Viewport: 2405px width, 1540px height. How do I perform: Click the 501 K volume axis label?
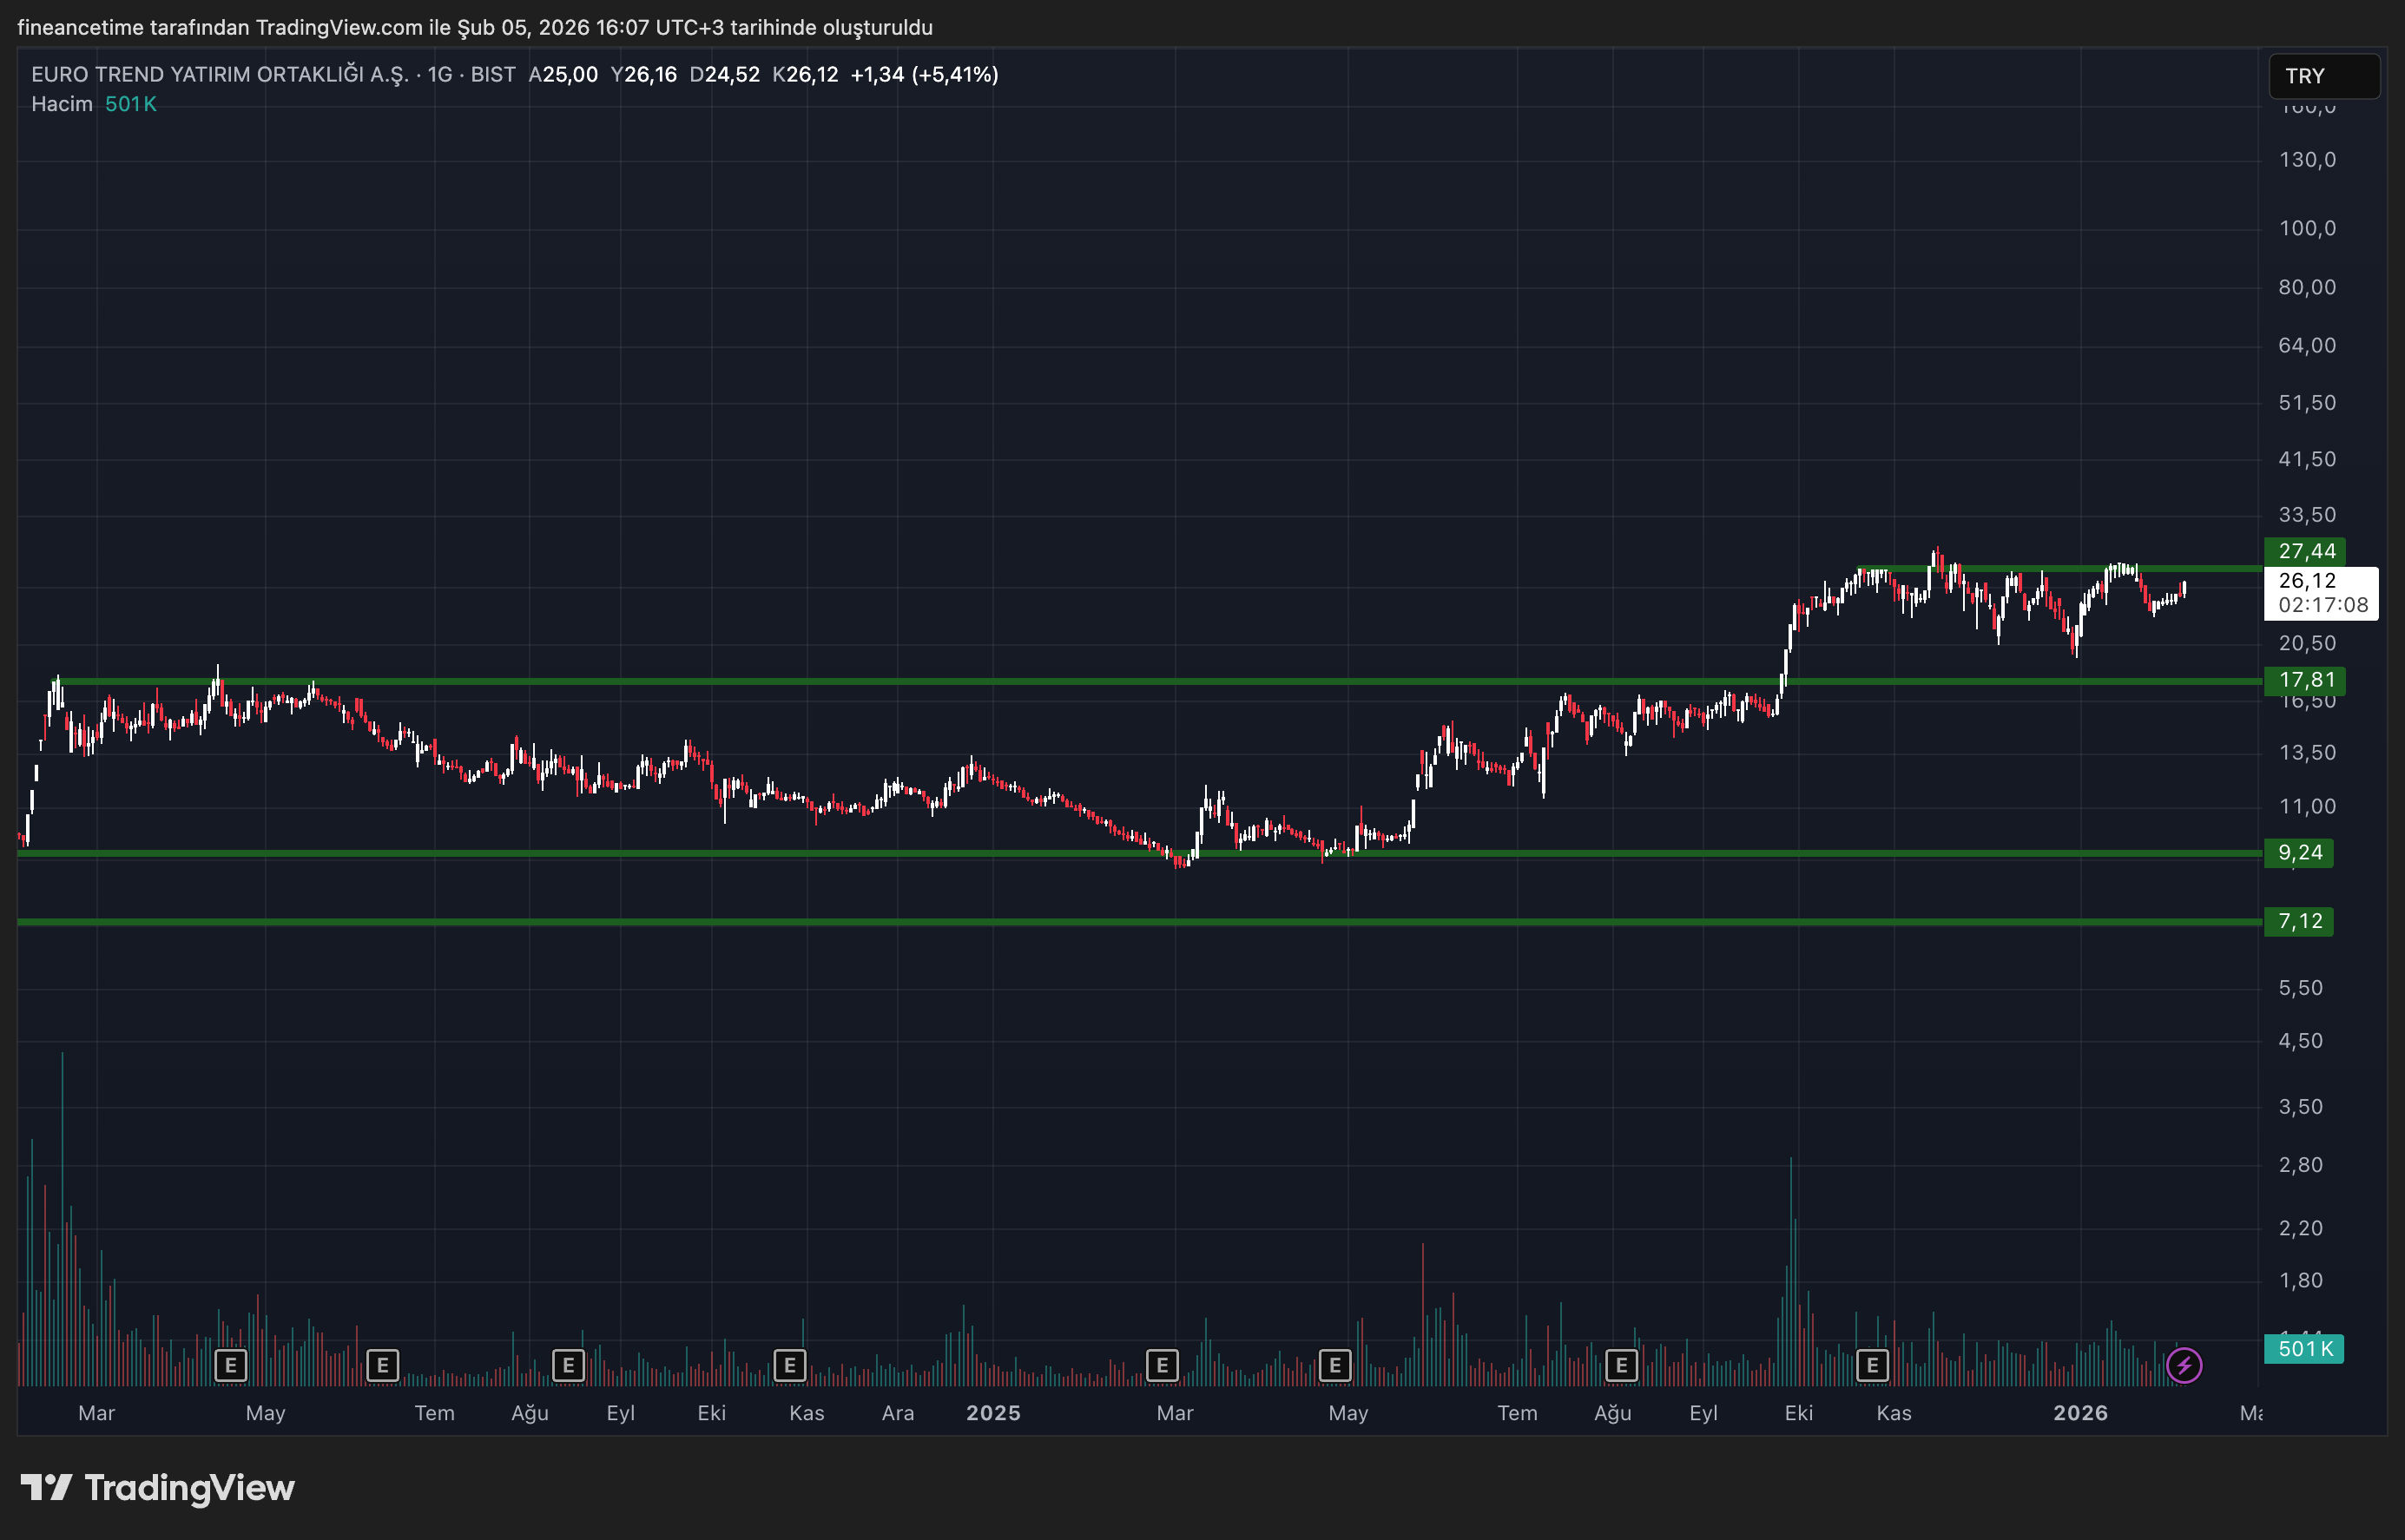tap(2303, 1349)
